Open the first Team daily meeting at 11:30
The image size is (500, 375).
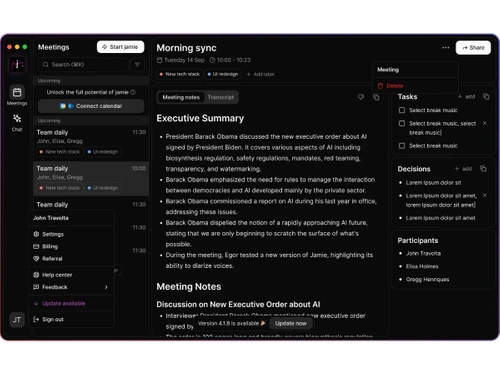coord(91,142)
